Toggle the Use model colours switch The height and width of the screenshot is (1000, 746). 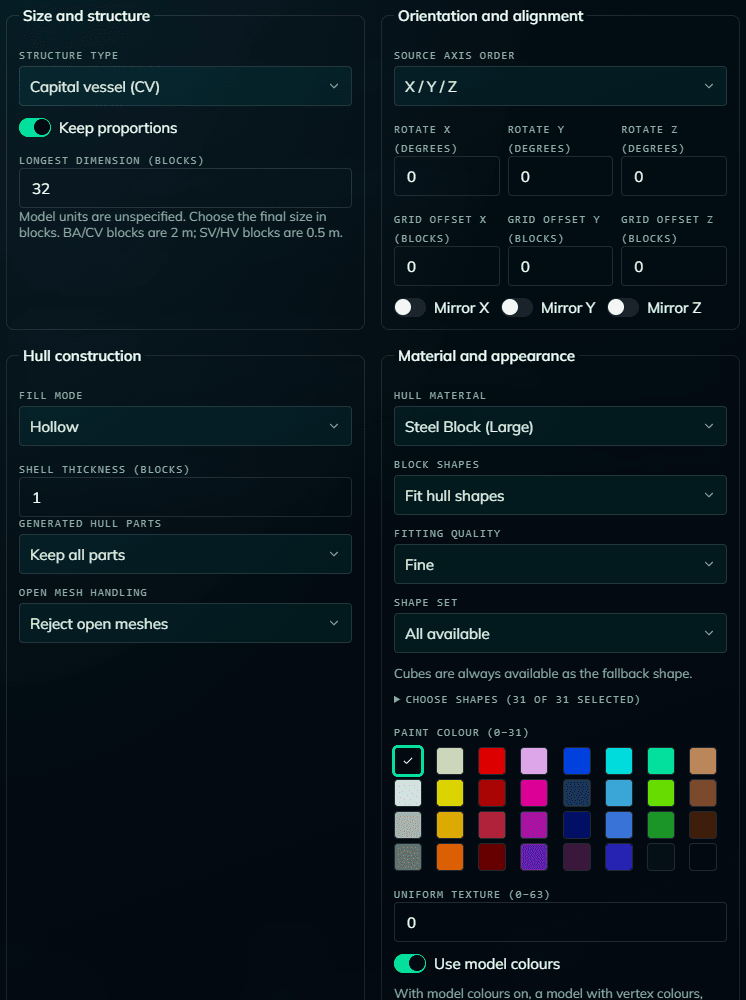click(410, 964)
